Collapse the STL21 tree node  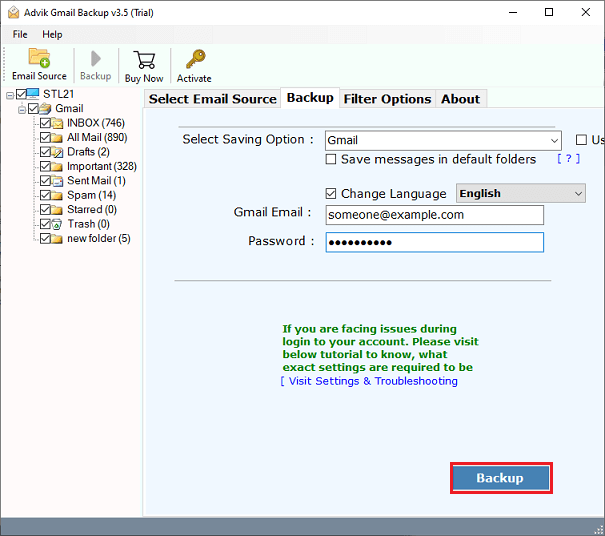click(10, 95)
